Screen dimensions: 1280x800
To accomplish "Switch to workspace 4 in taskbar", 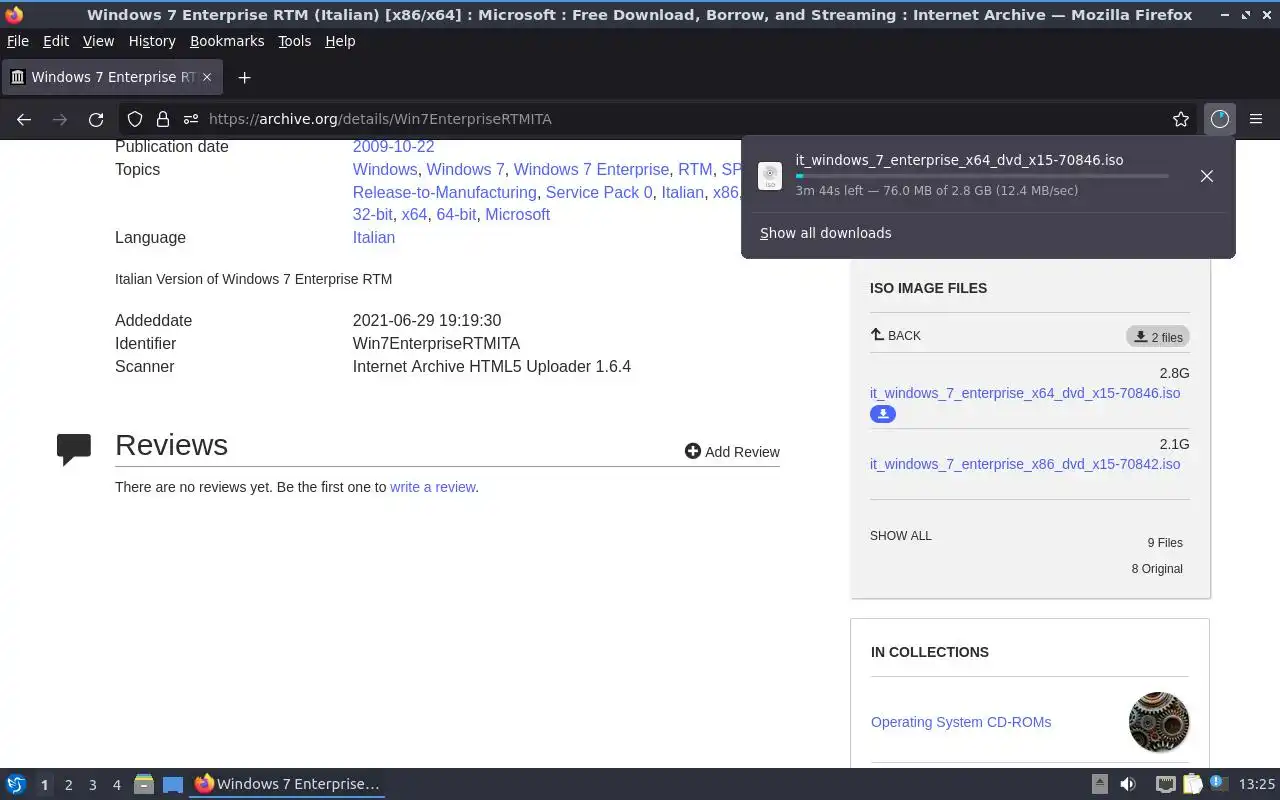I will click(x=116, y=785).
